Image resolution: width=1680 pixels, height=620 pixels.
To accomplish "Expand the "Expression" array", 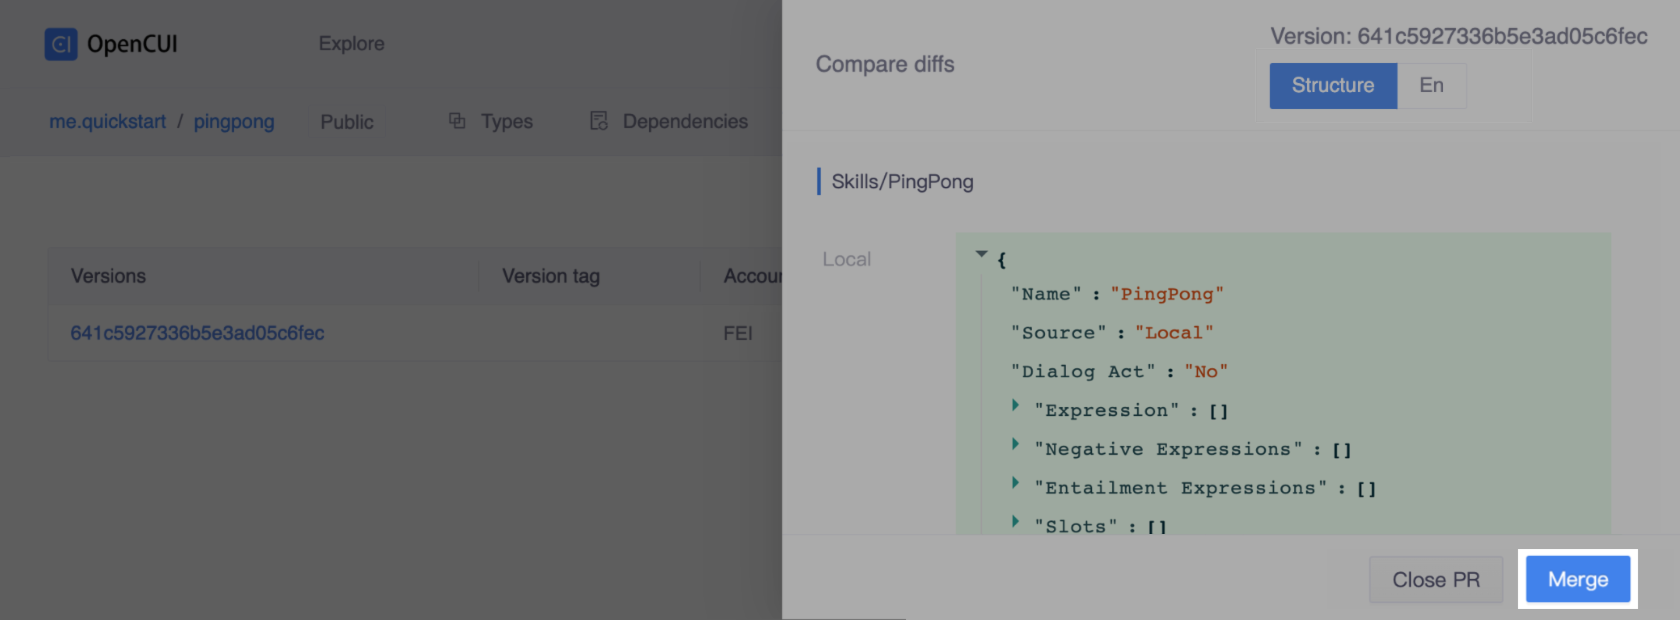I will [1015, 405].
